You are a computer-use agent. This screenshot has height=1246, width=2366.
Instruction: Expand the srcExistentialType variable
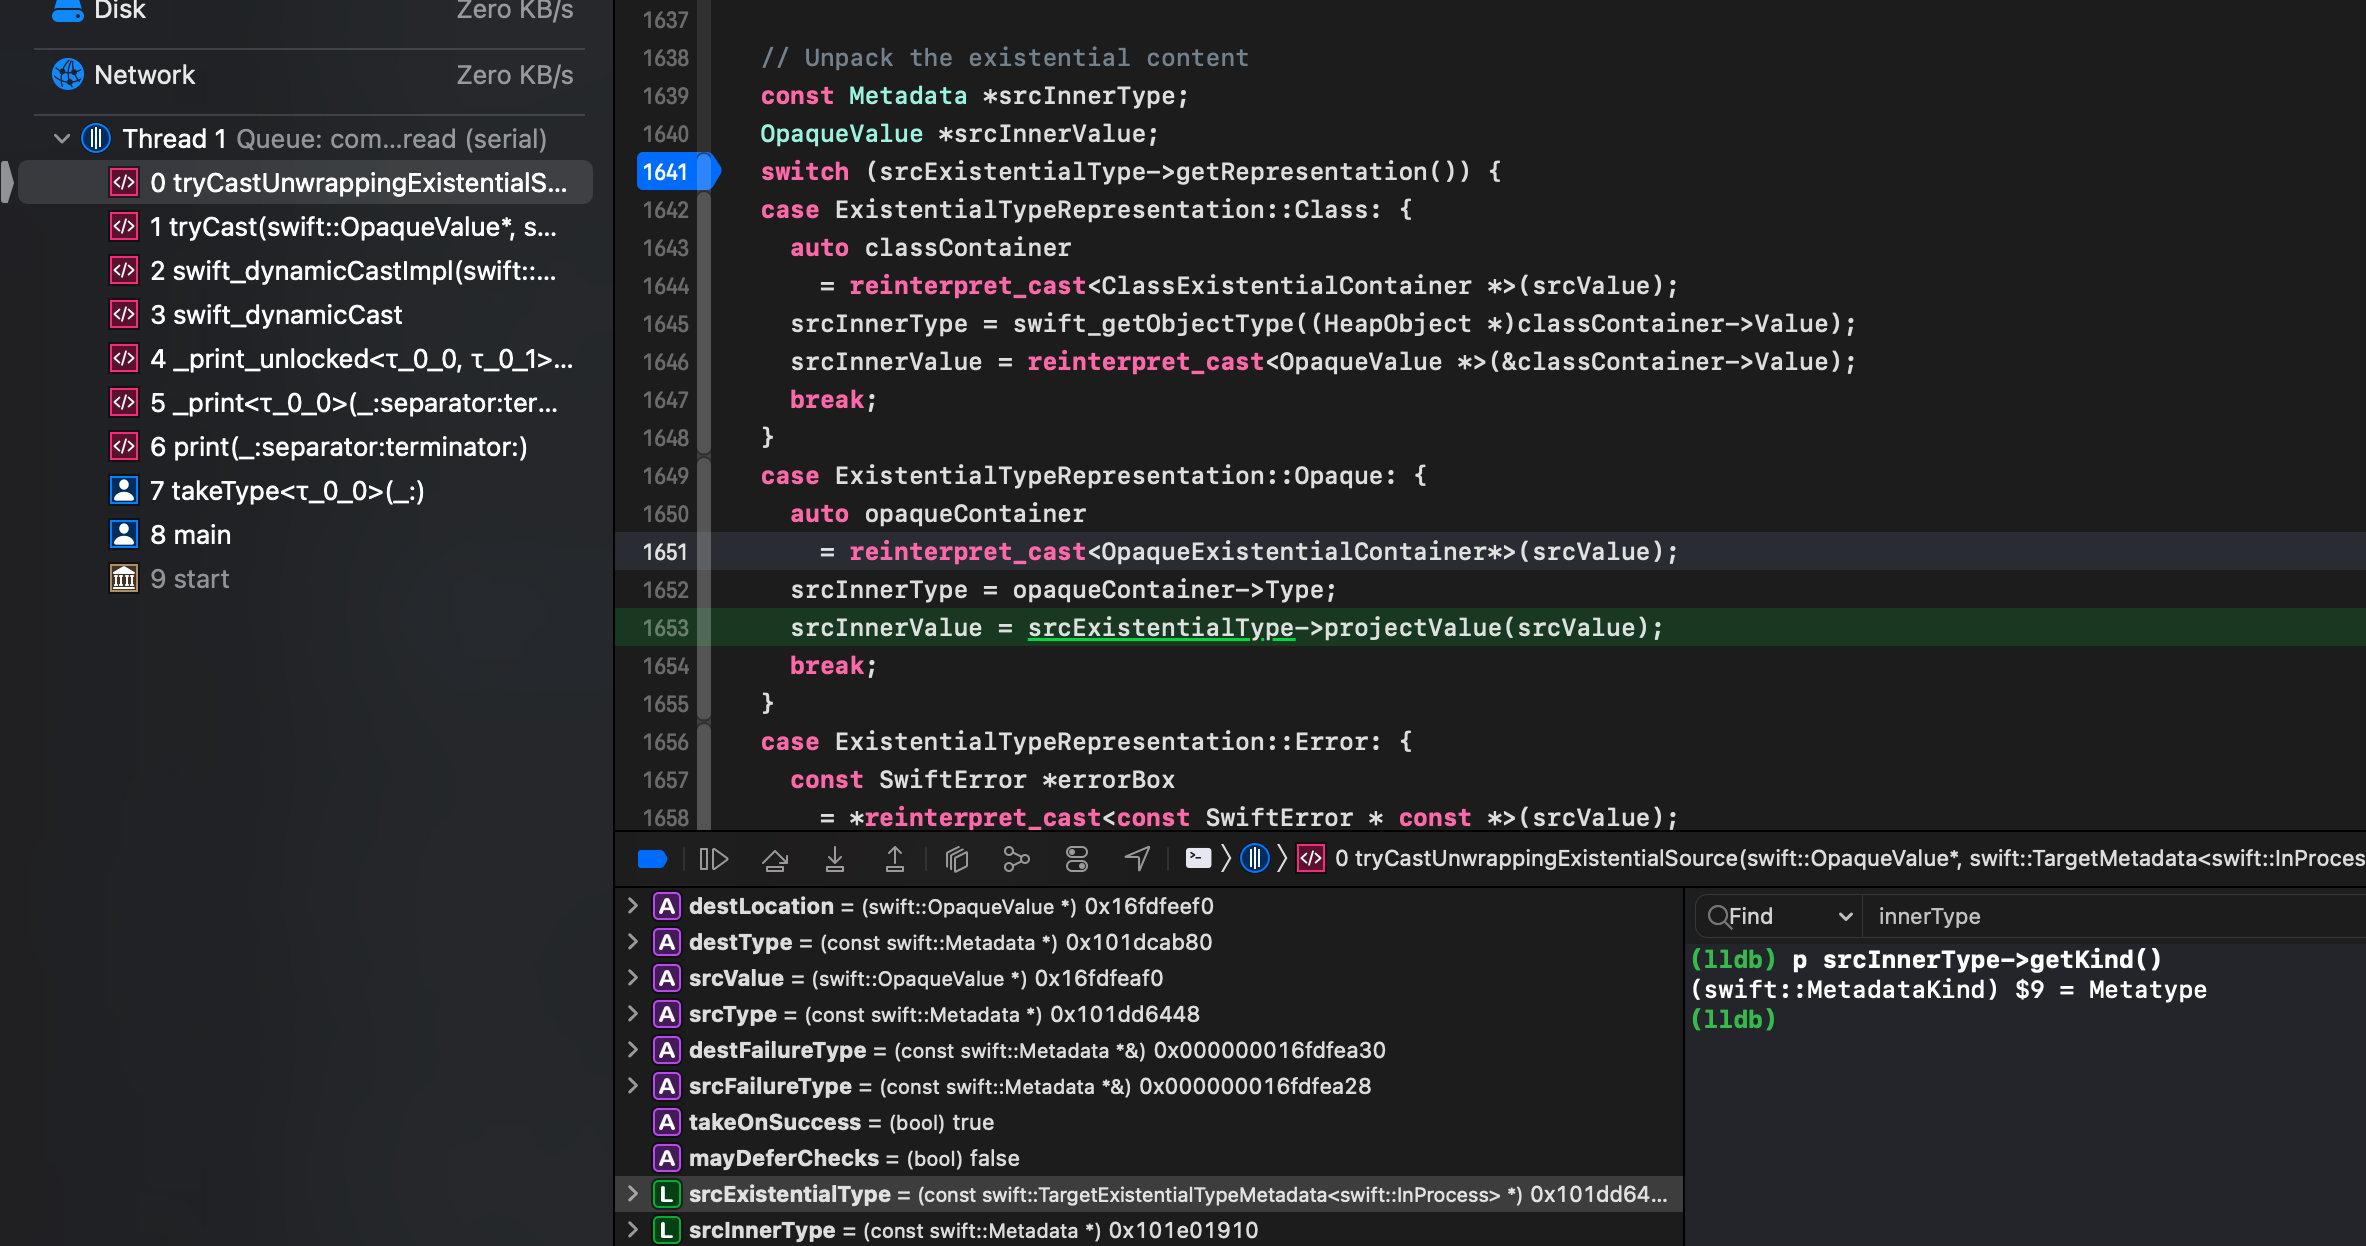[632, 1194]
